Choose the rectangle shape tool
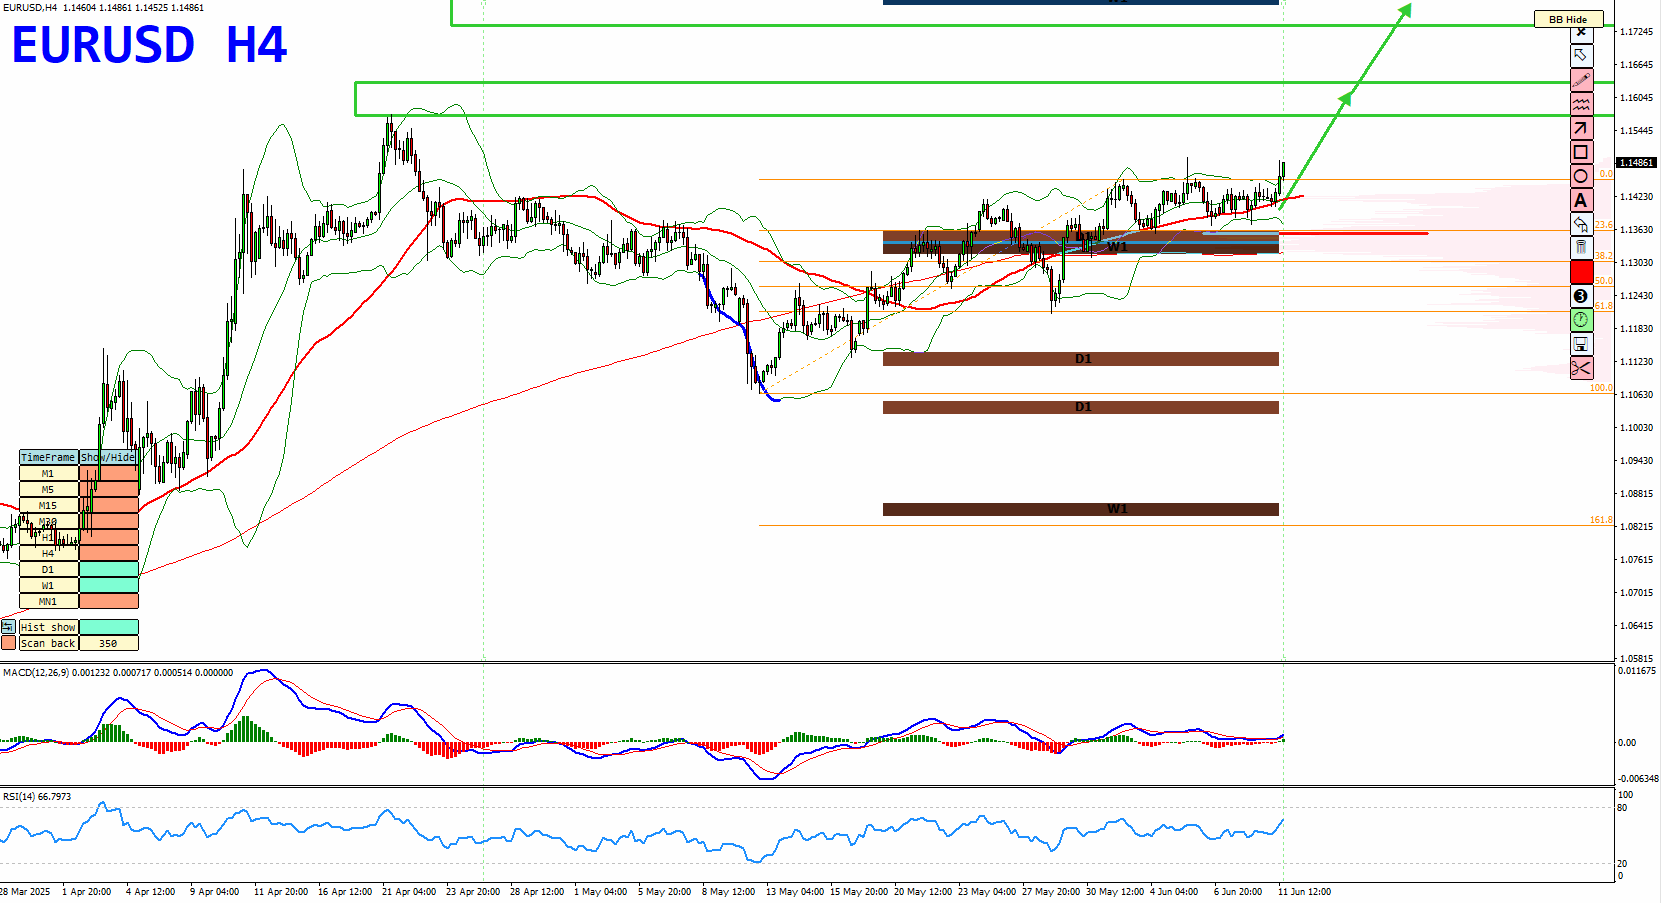Viewport: 1661px width, 903px height. pyautogui.click(x=1581, y=152)
